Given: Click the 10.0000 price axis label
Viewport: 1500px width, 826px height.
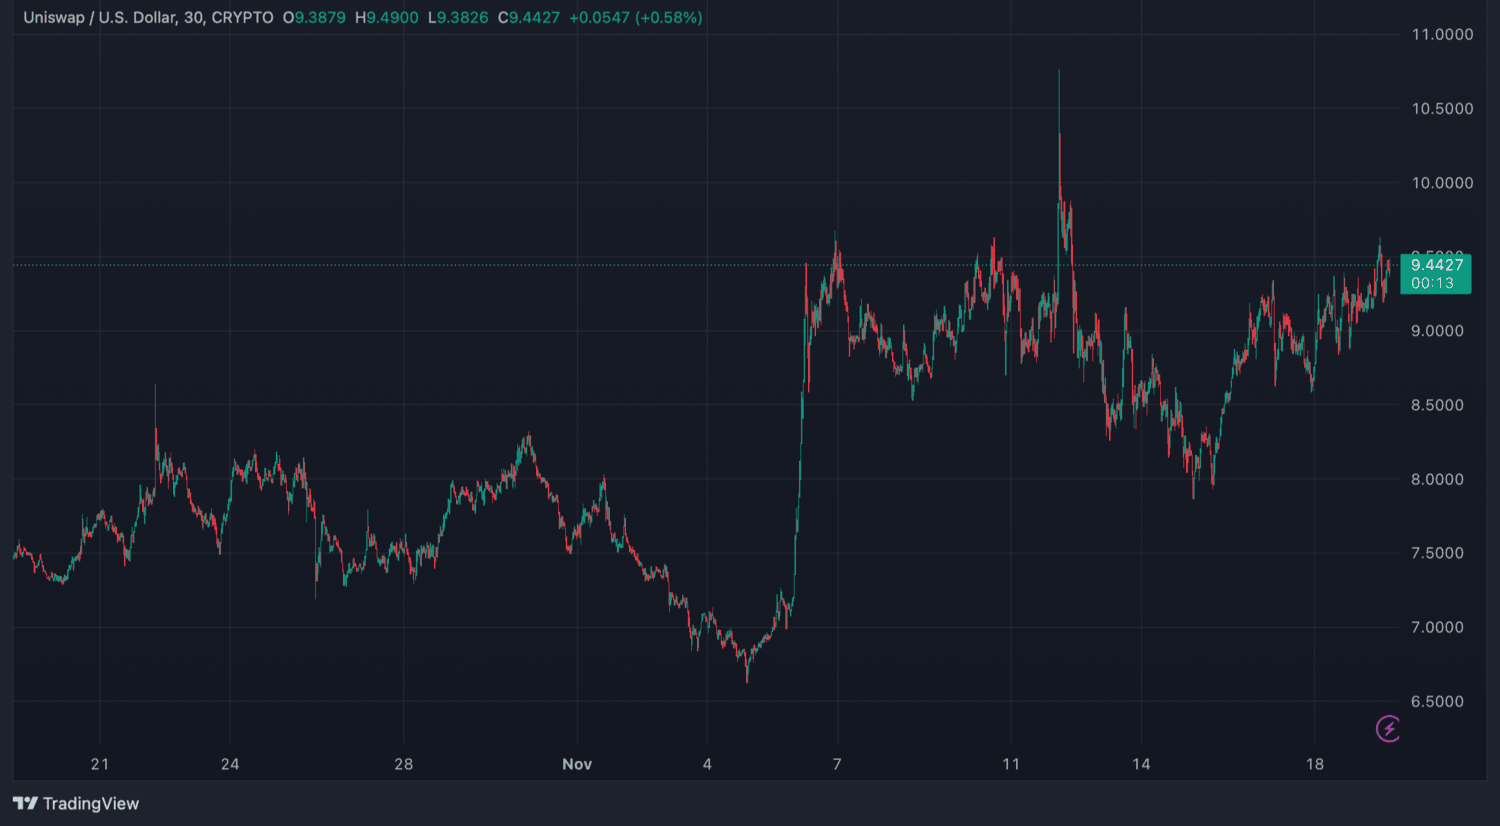Looking at the screenshot, I should click(1442, 182).
